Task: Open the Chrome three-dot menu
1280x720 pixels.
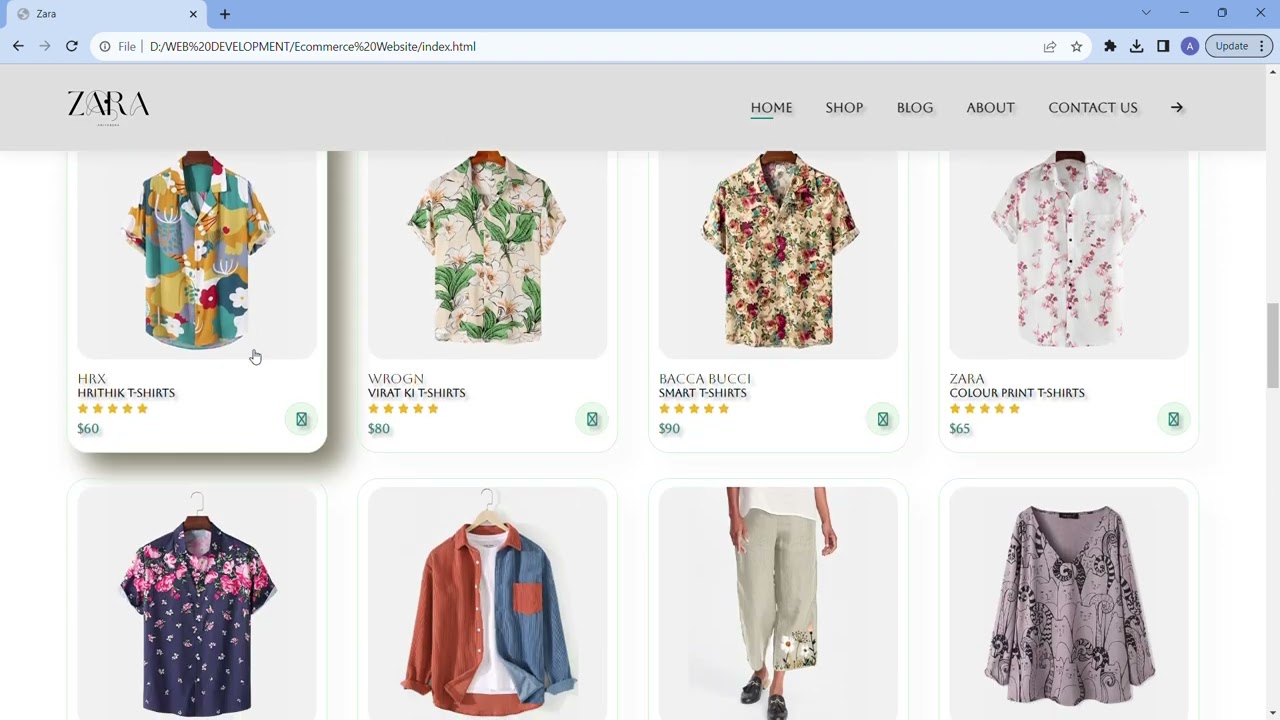Action: [1262, 46]
